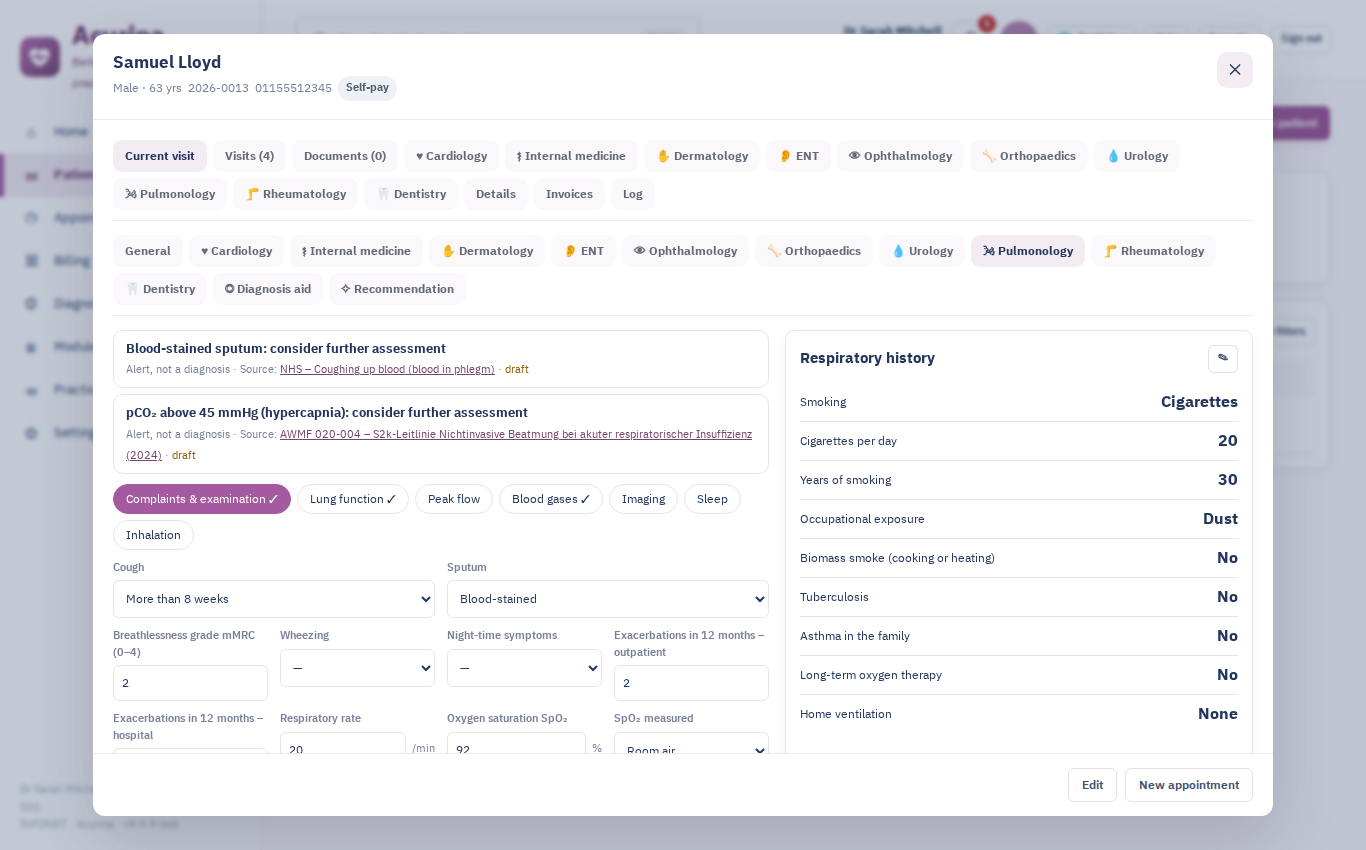Show the Log tab
The image size is (1366, 850).
tap(633, 194)
